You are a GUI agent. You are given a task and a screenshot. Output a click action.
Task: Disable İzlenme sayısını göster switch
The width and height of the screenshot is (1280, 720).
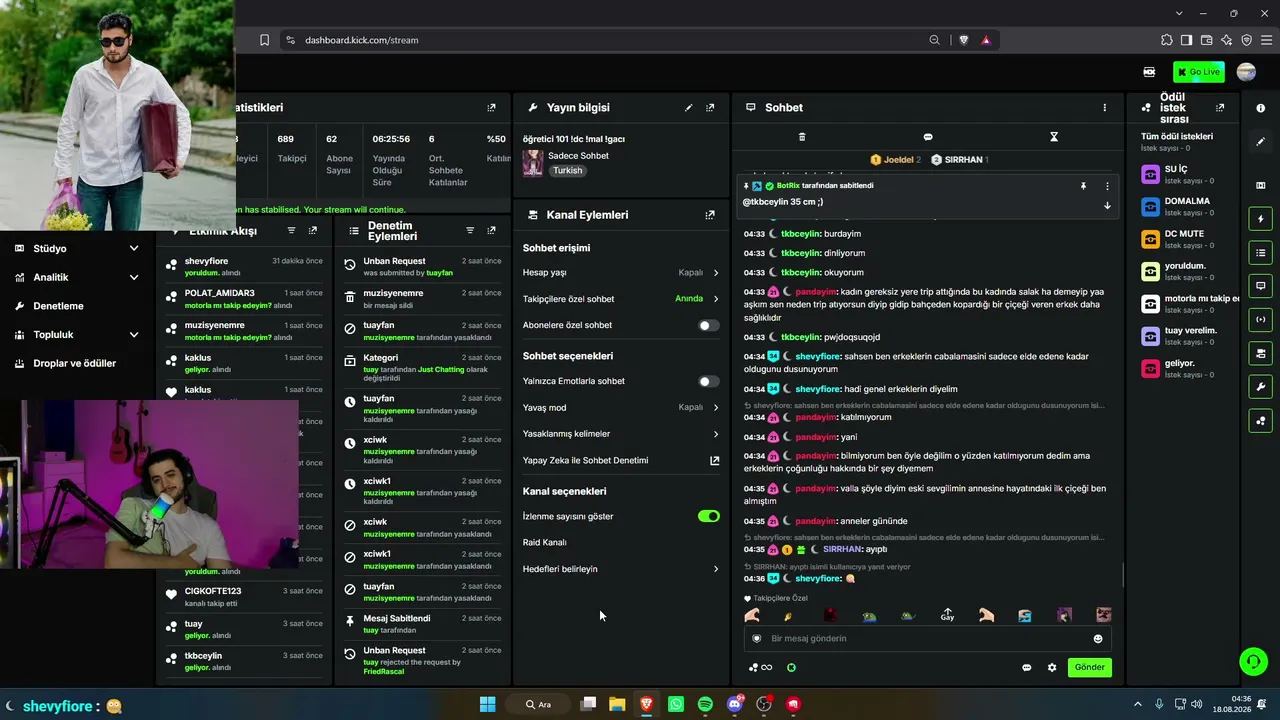point(708,516)
